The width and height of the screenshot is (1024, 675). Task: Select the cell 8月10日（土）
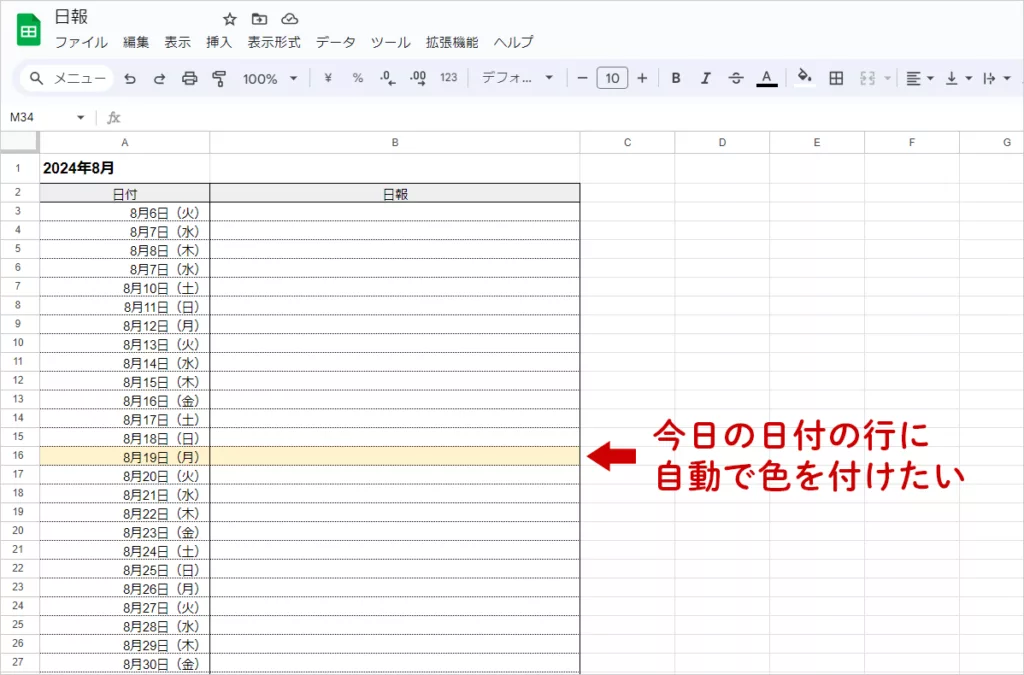click(125, 287)
